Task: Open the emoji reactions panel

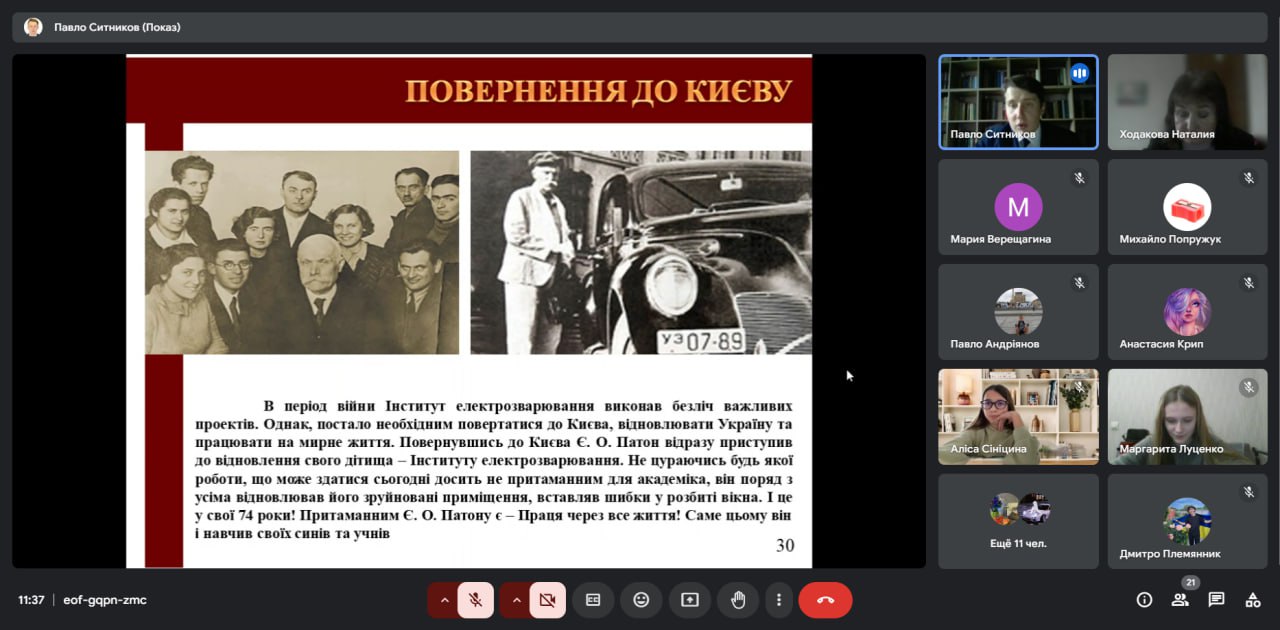Action: tap(641, 600)
